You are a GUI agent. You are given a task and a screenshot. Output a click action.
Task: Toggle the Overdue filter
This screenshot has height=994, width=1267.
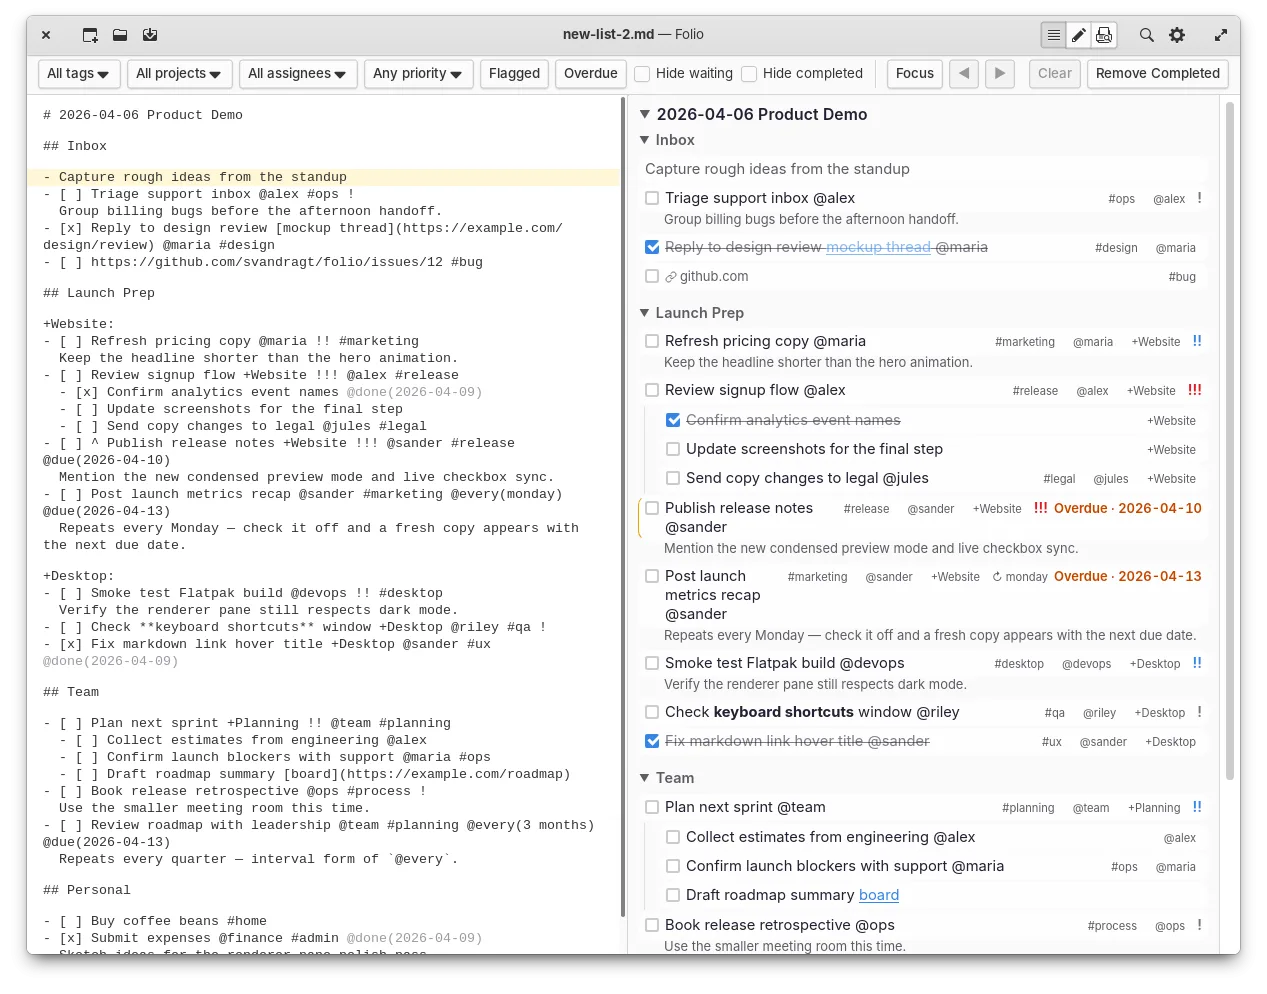coord(591,73)
